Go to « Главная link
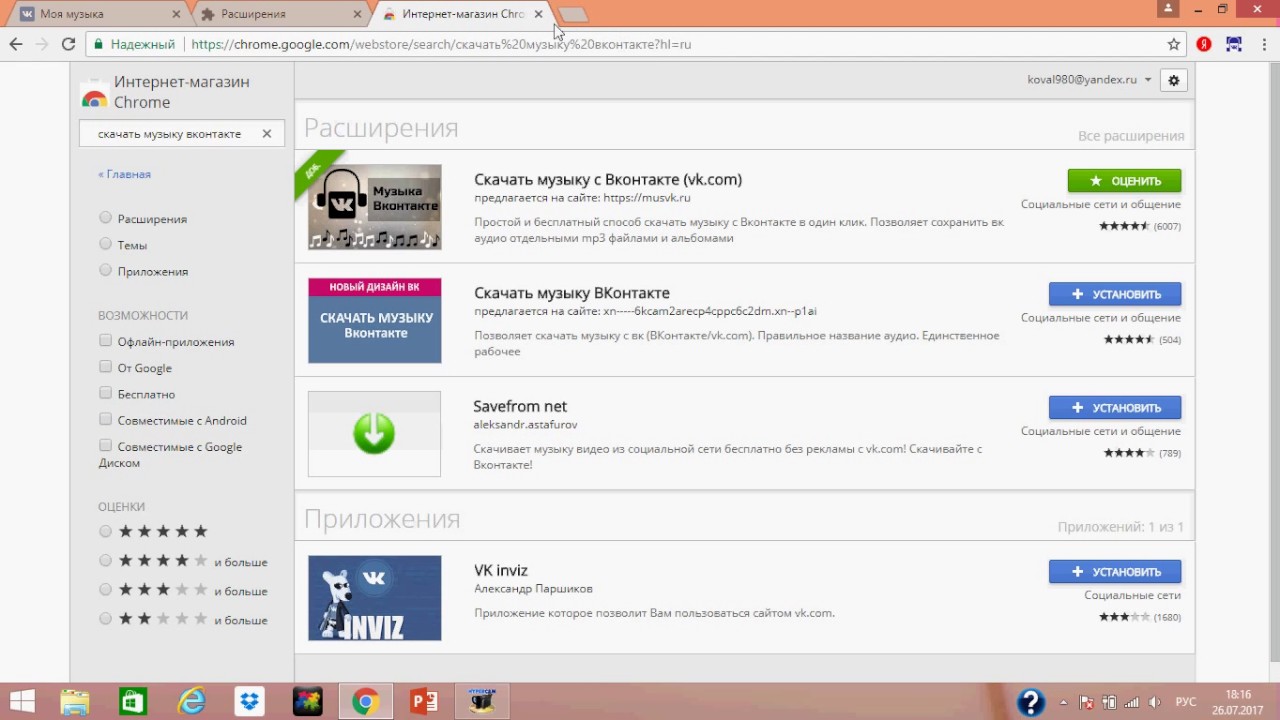Viewport: 1280px width, 720px height. click(x=125, y=174)
